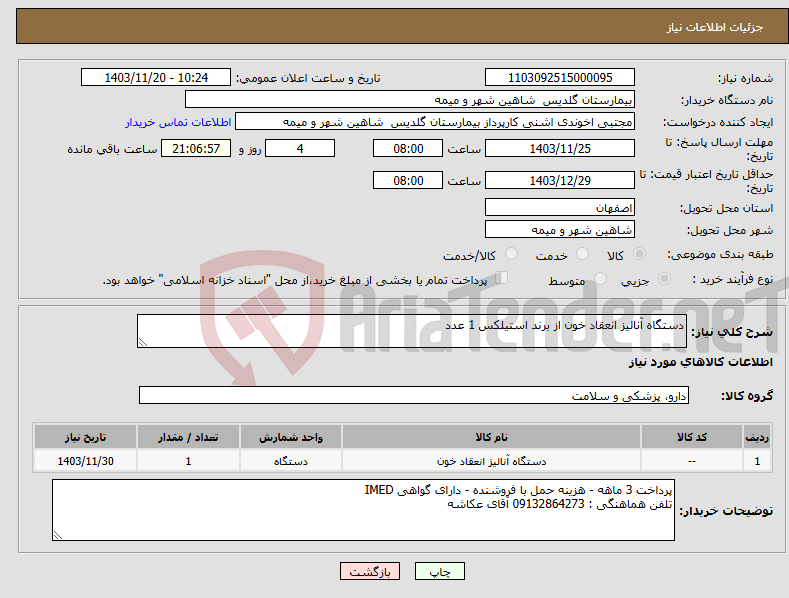This screenshot has height=598, width=789.
Task: Click the buyer organization name field
Action: tap(410, 100)
